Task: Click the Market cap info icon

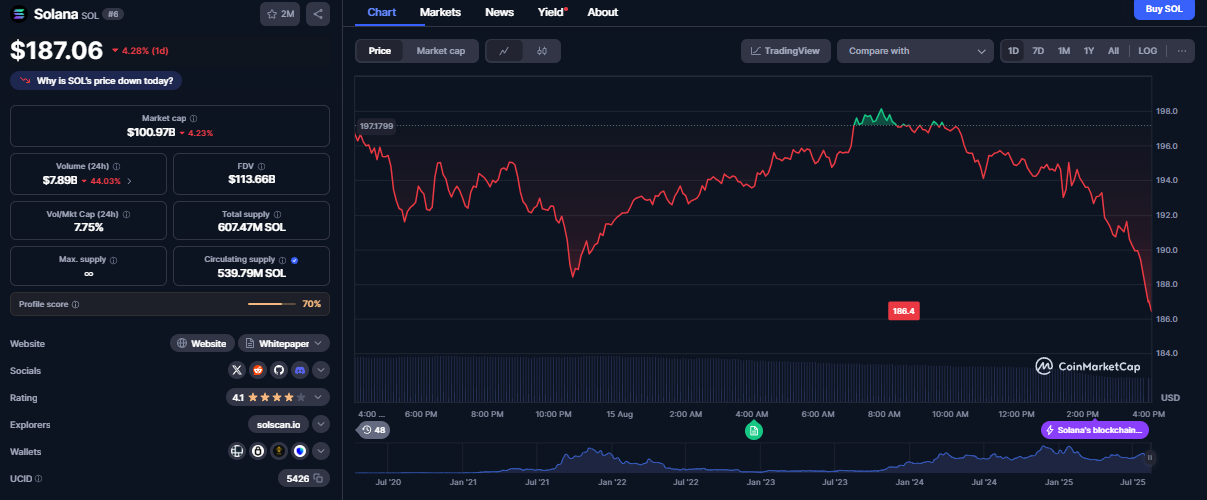Action: tap(193, 118)
